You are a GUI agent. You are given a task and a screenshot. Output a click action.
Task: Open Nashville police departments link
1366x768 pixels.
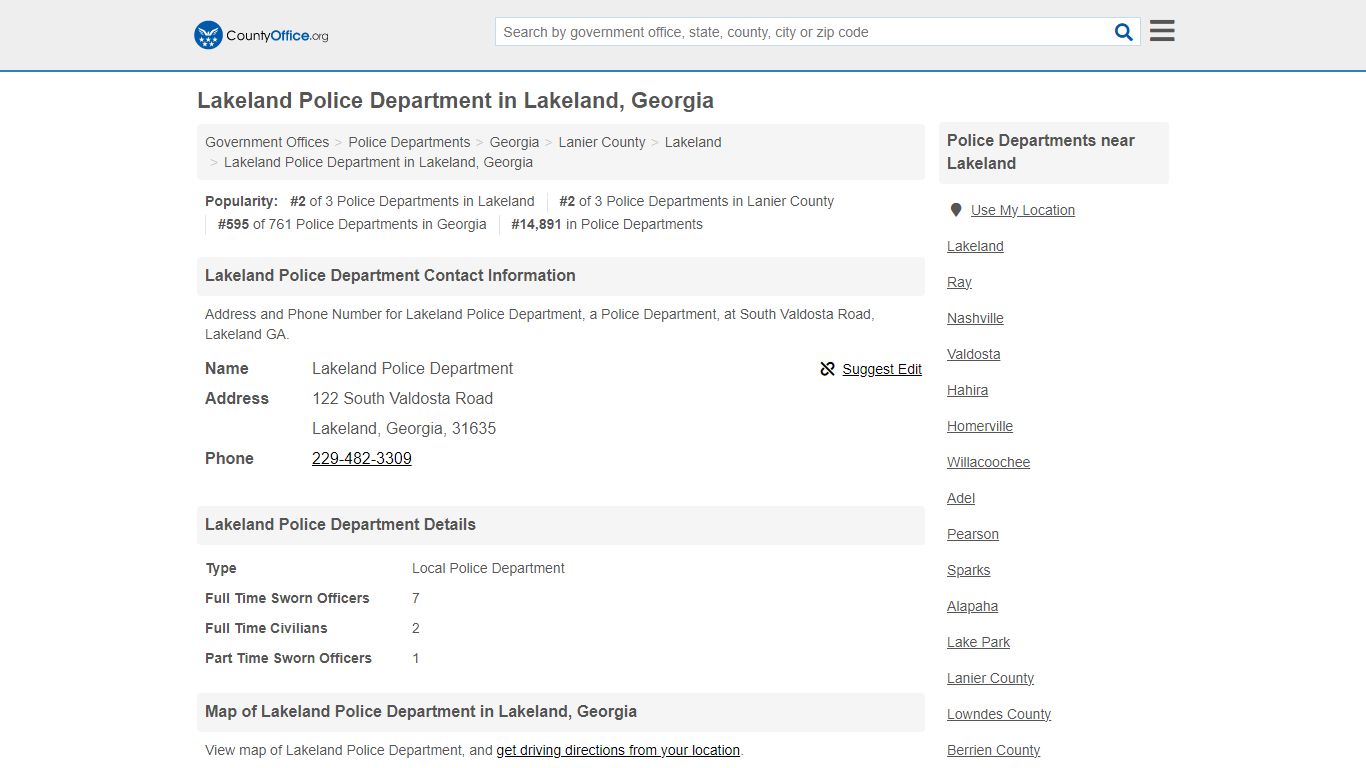point(975,318)
